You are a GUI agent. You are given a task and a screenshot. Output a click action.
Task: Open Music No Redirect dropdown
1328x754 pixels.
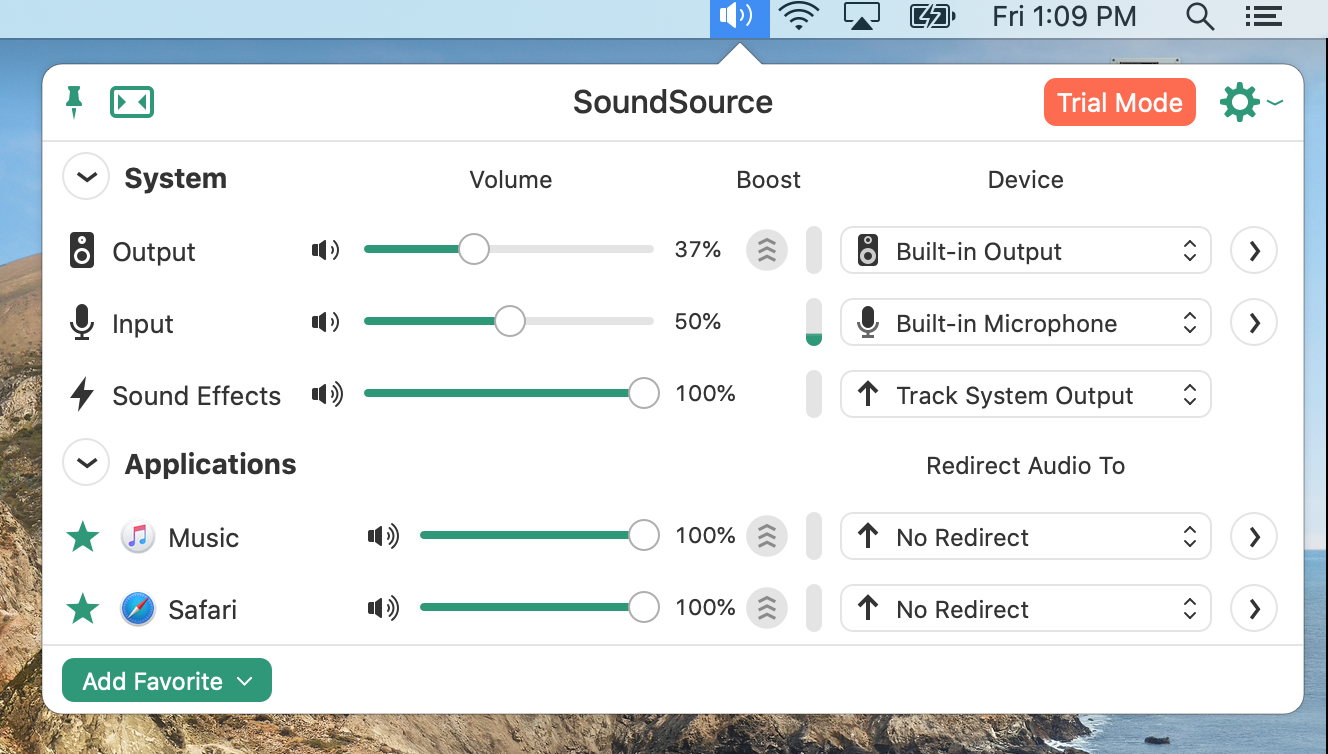click(1026, 537)
